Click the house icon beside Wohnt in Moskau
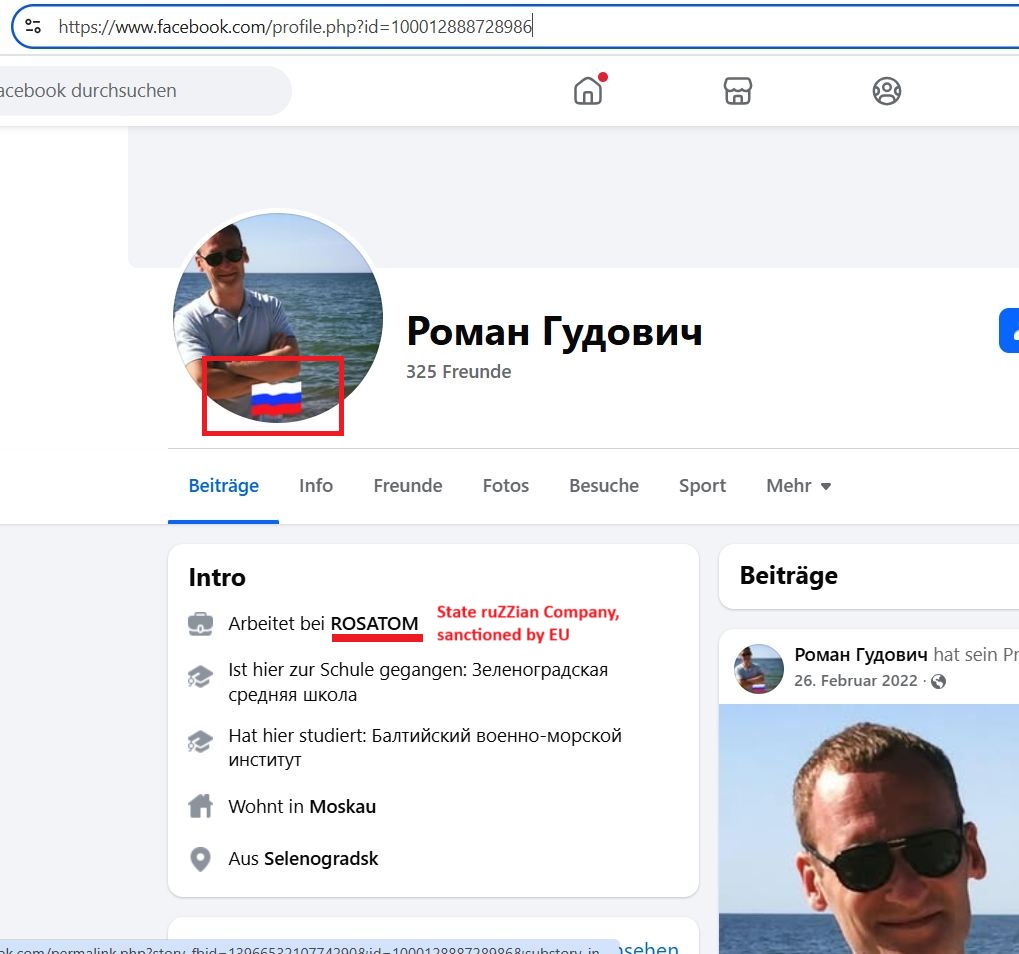The height and width of the screenshot is (954, 1019). coord(201,806)
